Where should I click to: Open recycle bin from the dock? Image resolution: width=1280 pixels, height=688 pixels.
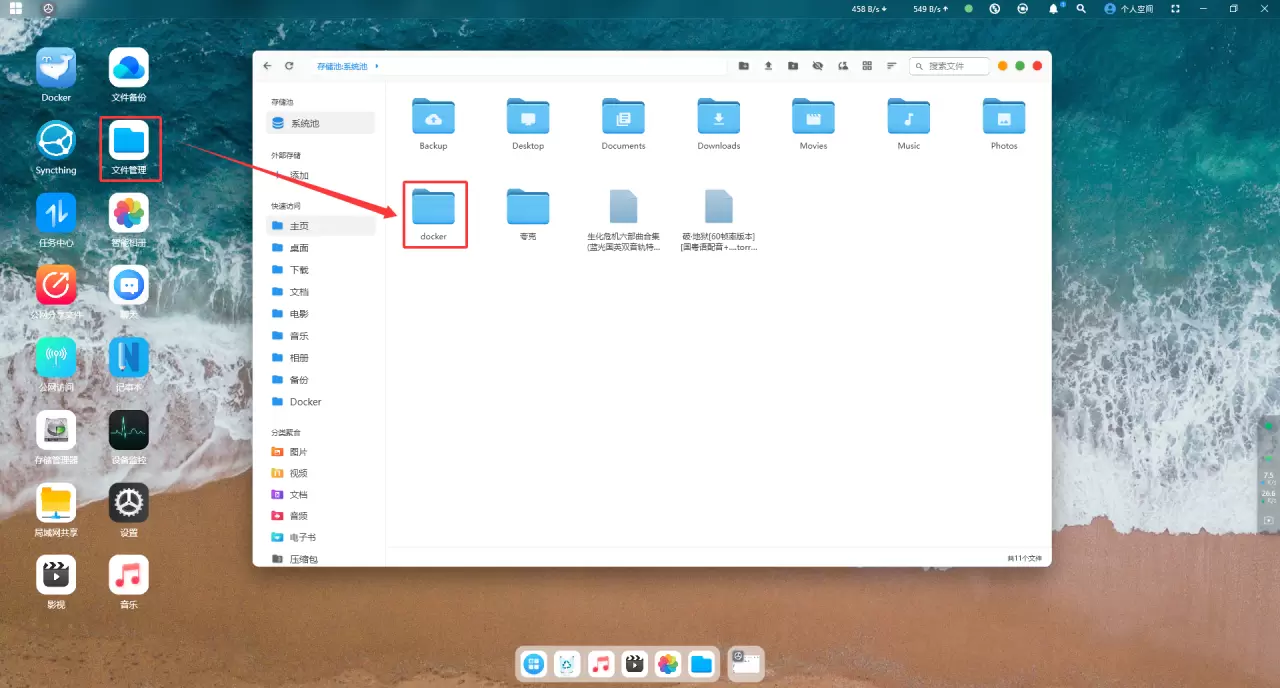pyautogui.click(x=567, y=664)
